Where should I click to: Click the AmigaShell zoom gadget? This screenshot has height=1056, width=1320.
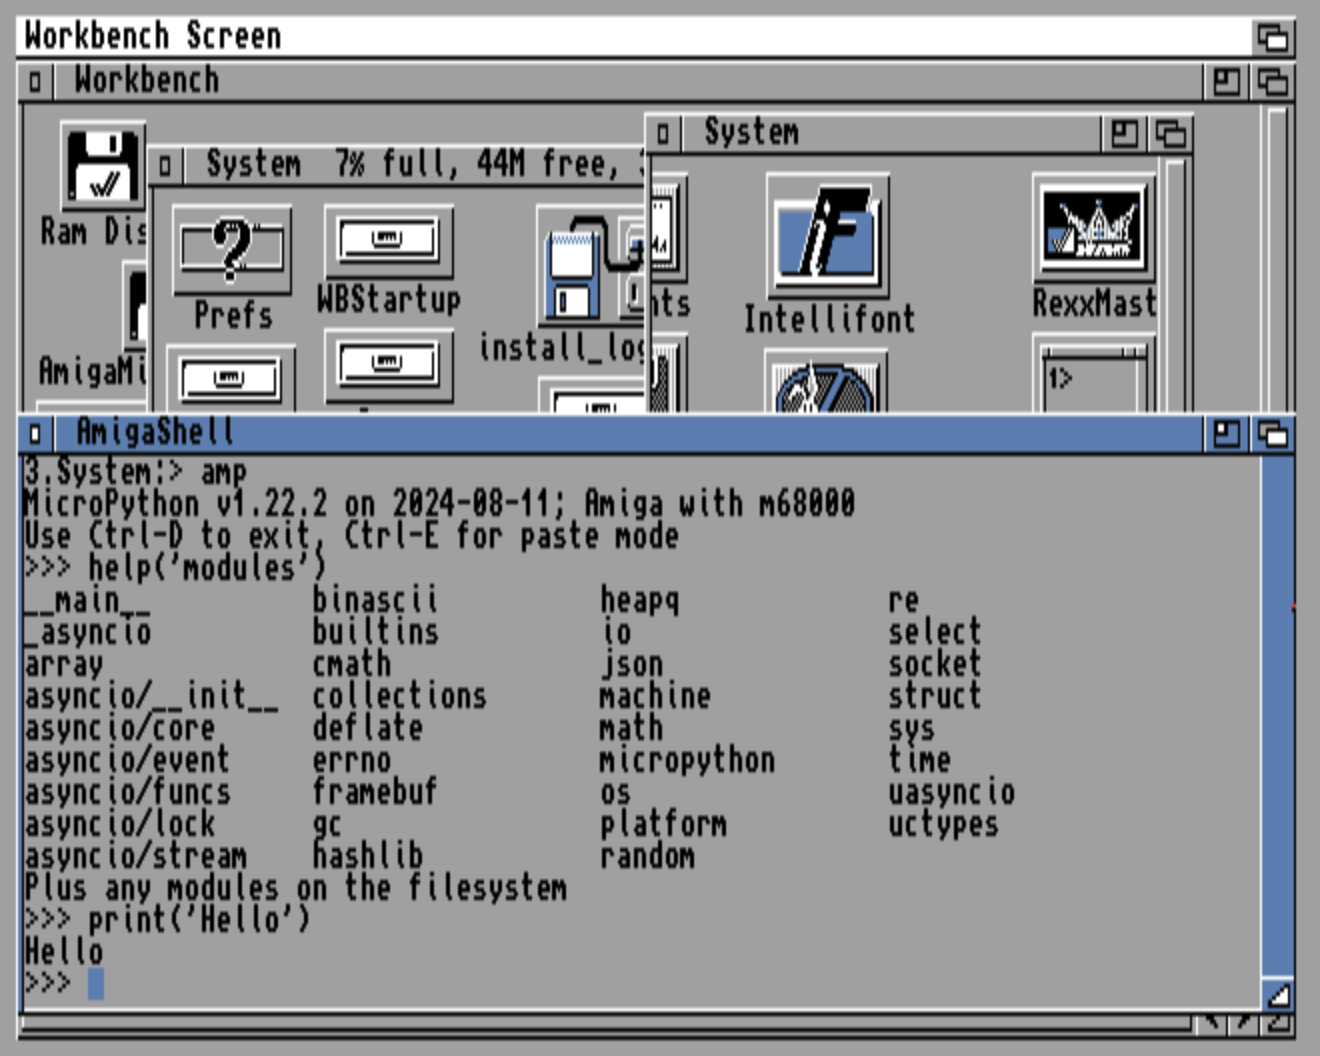1226,433
